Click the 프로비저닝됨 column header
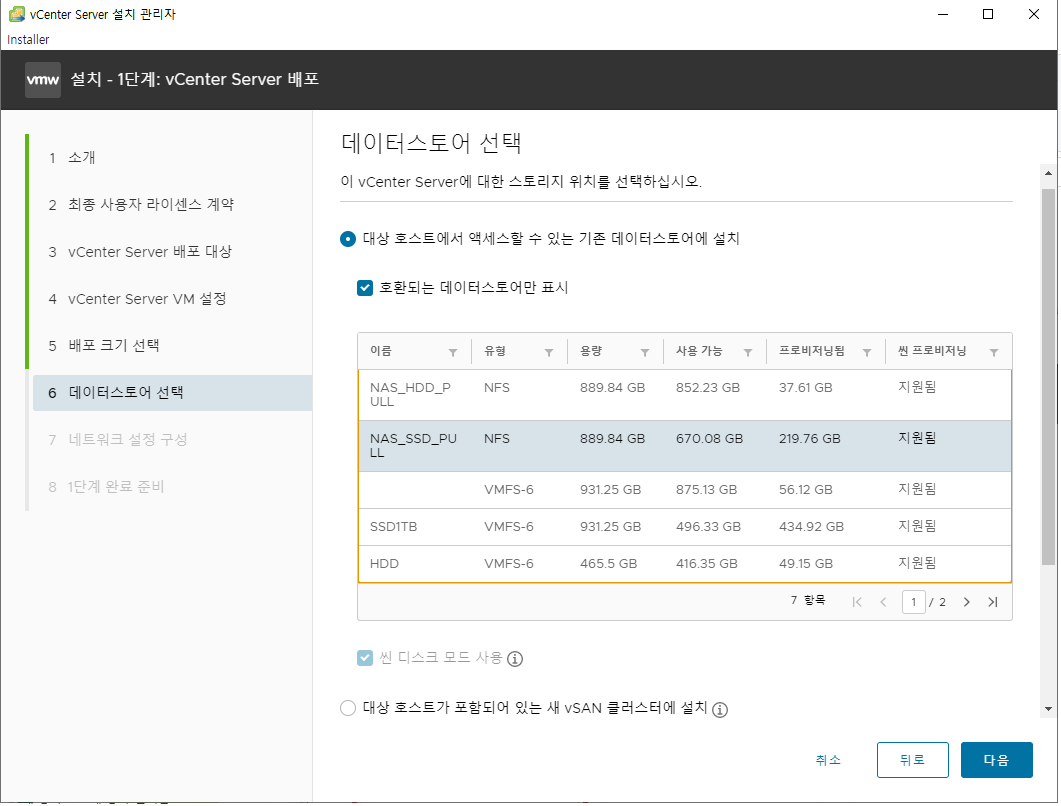The width and height of the screenshot is (1061, 806). coord(811,351)
